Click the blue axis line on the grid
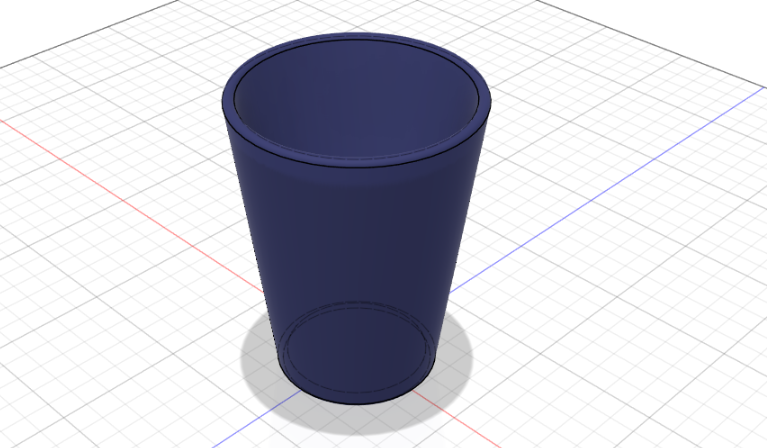This screenshot has width=767, height=448. click(x=607, y=191)
